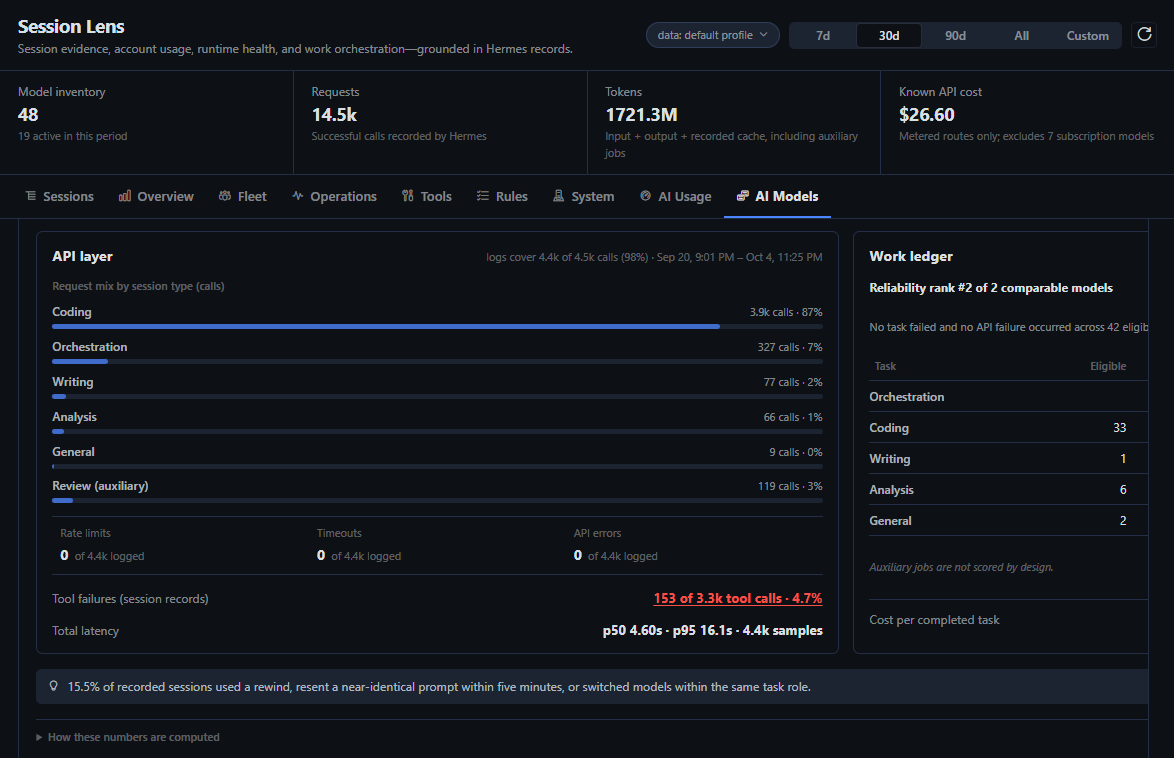The height and width of the screenshot is (758, 1174).
Task: Click the 19 active in this period text
Action: (x=73, y=136)
